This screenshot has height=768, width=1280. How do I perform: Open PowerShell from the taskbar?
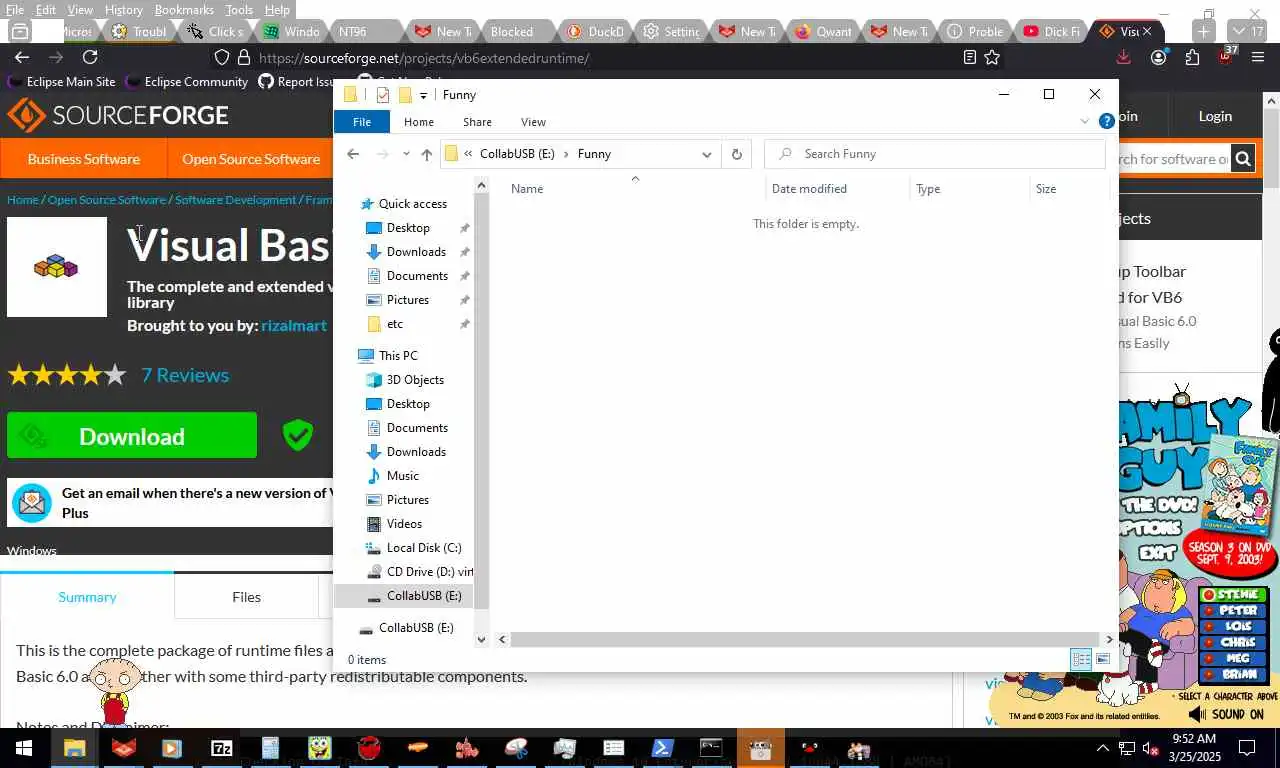click(x=663, y=748)
